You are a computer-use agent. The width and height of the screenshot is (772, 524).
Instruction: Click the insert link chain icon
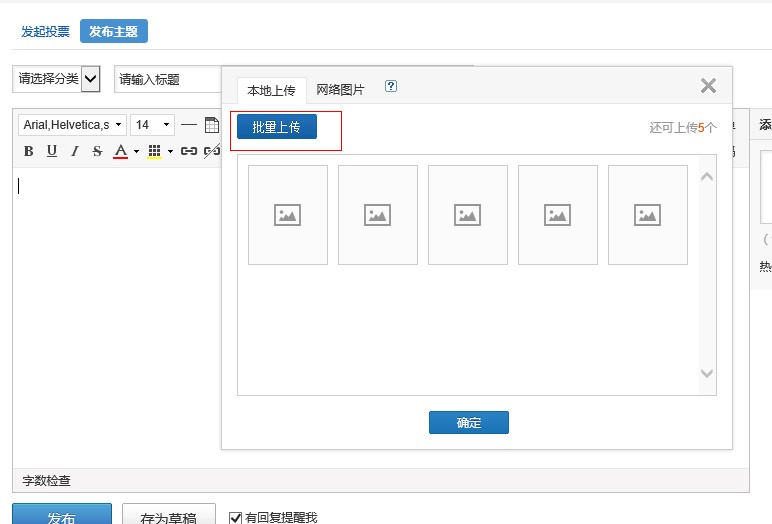[188, 151]
